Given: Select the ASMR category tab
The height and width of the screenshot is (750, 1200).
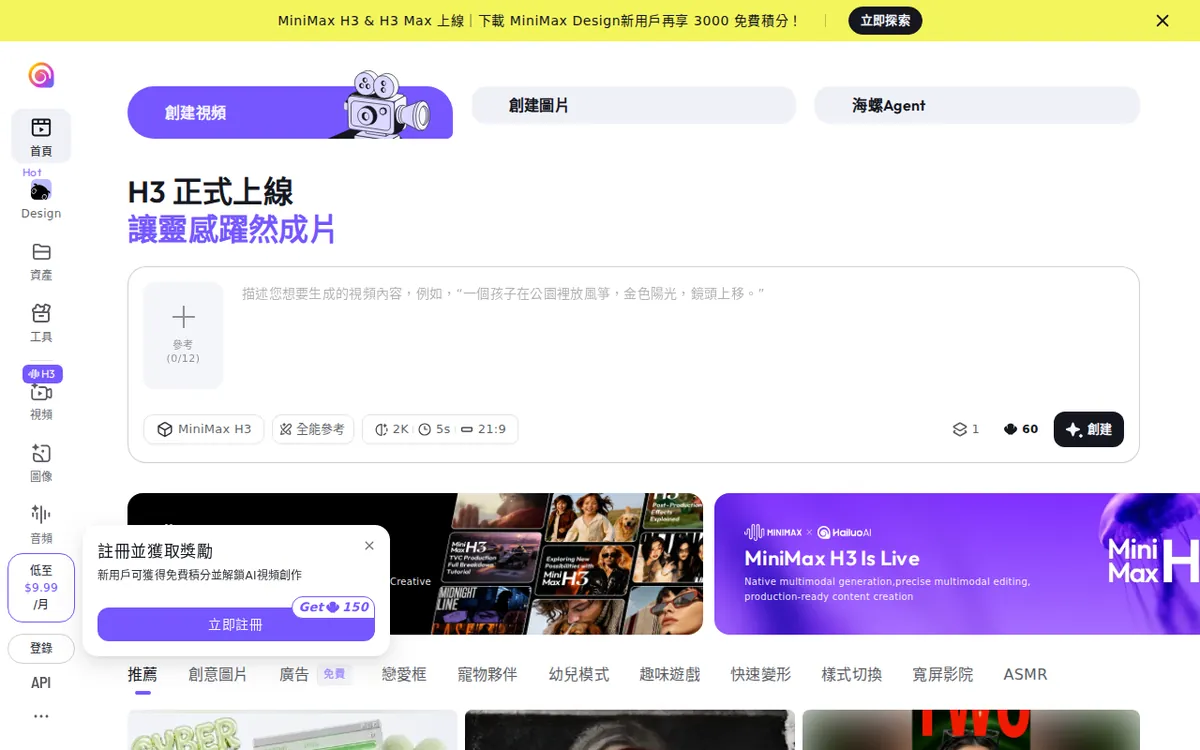Looking at the screenshot, I should [1025, 675].
